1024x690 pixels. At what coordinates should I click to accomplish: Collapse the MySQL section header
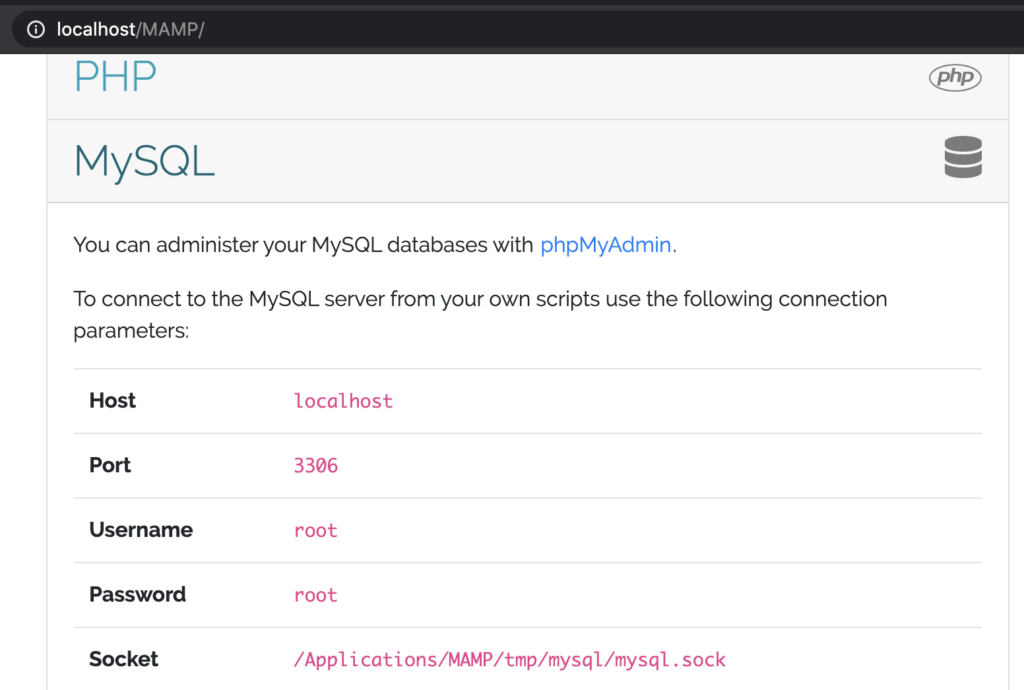pos(528,161)
